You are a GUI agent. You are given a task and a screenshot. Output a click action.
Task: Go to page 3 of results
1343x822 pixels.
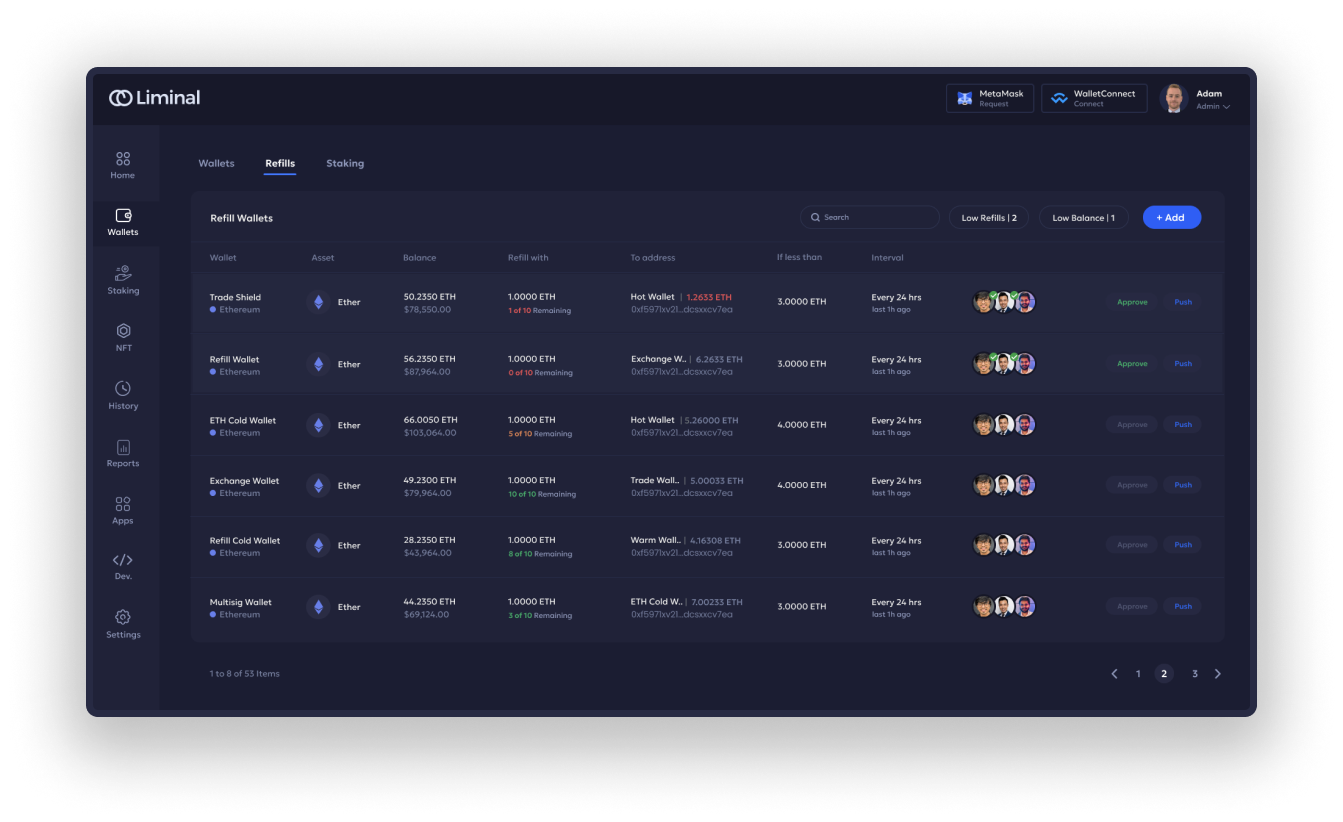(1194, 674)
